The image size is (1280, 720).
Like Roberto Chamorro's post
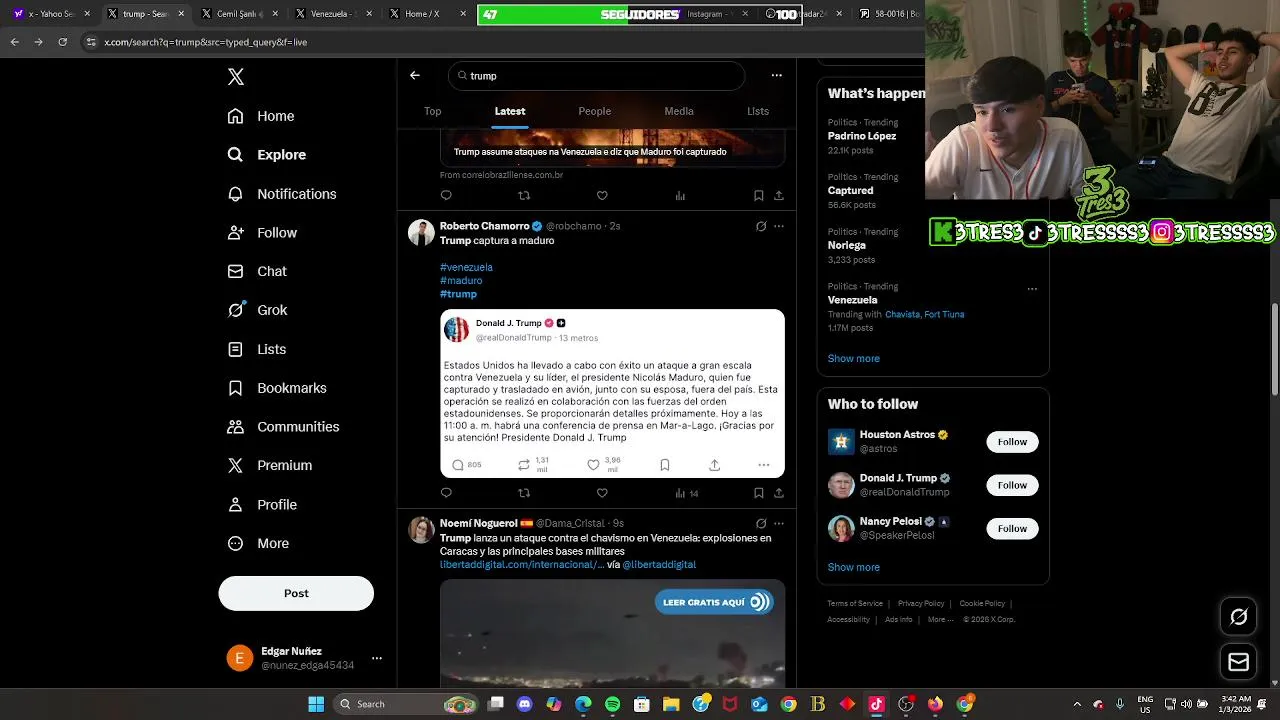602,493
